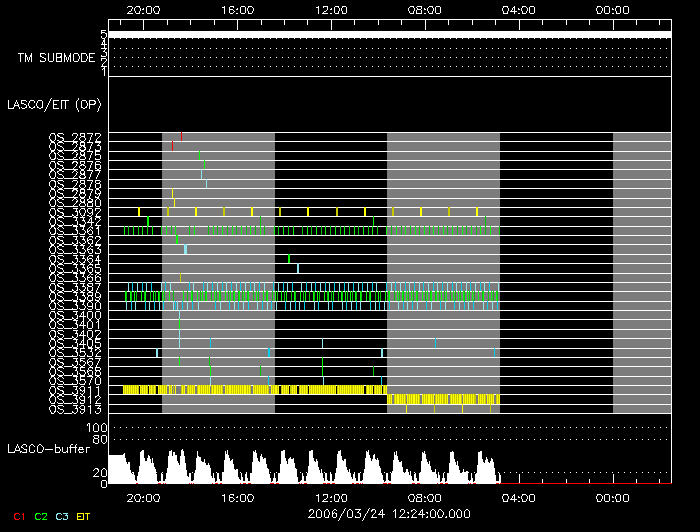
Task: Select 00:00 on the lower time axis
Action: tap(611, 497)
